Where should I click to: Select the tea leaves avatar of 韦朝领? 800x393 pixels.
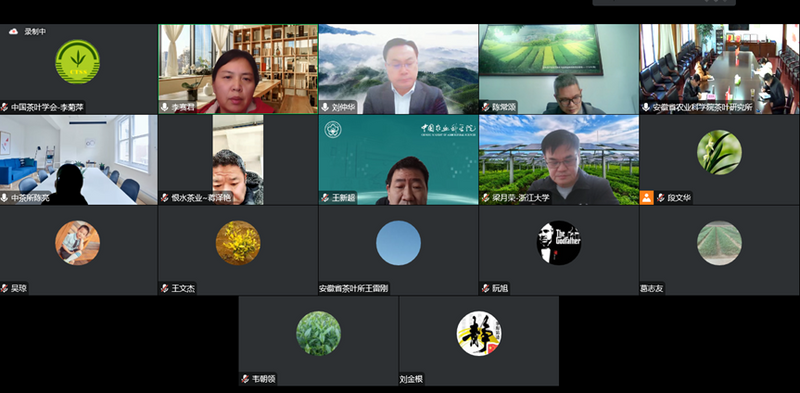(318, 333)
